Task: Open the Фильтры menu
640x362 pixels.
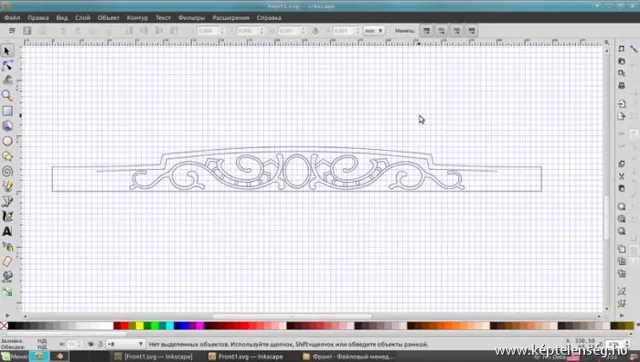Action: [x=191, y=18]
